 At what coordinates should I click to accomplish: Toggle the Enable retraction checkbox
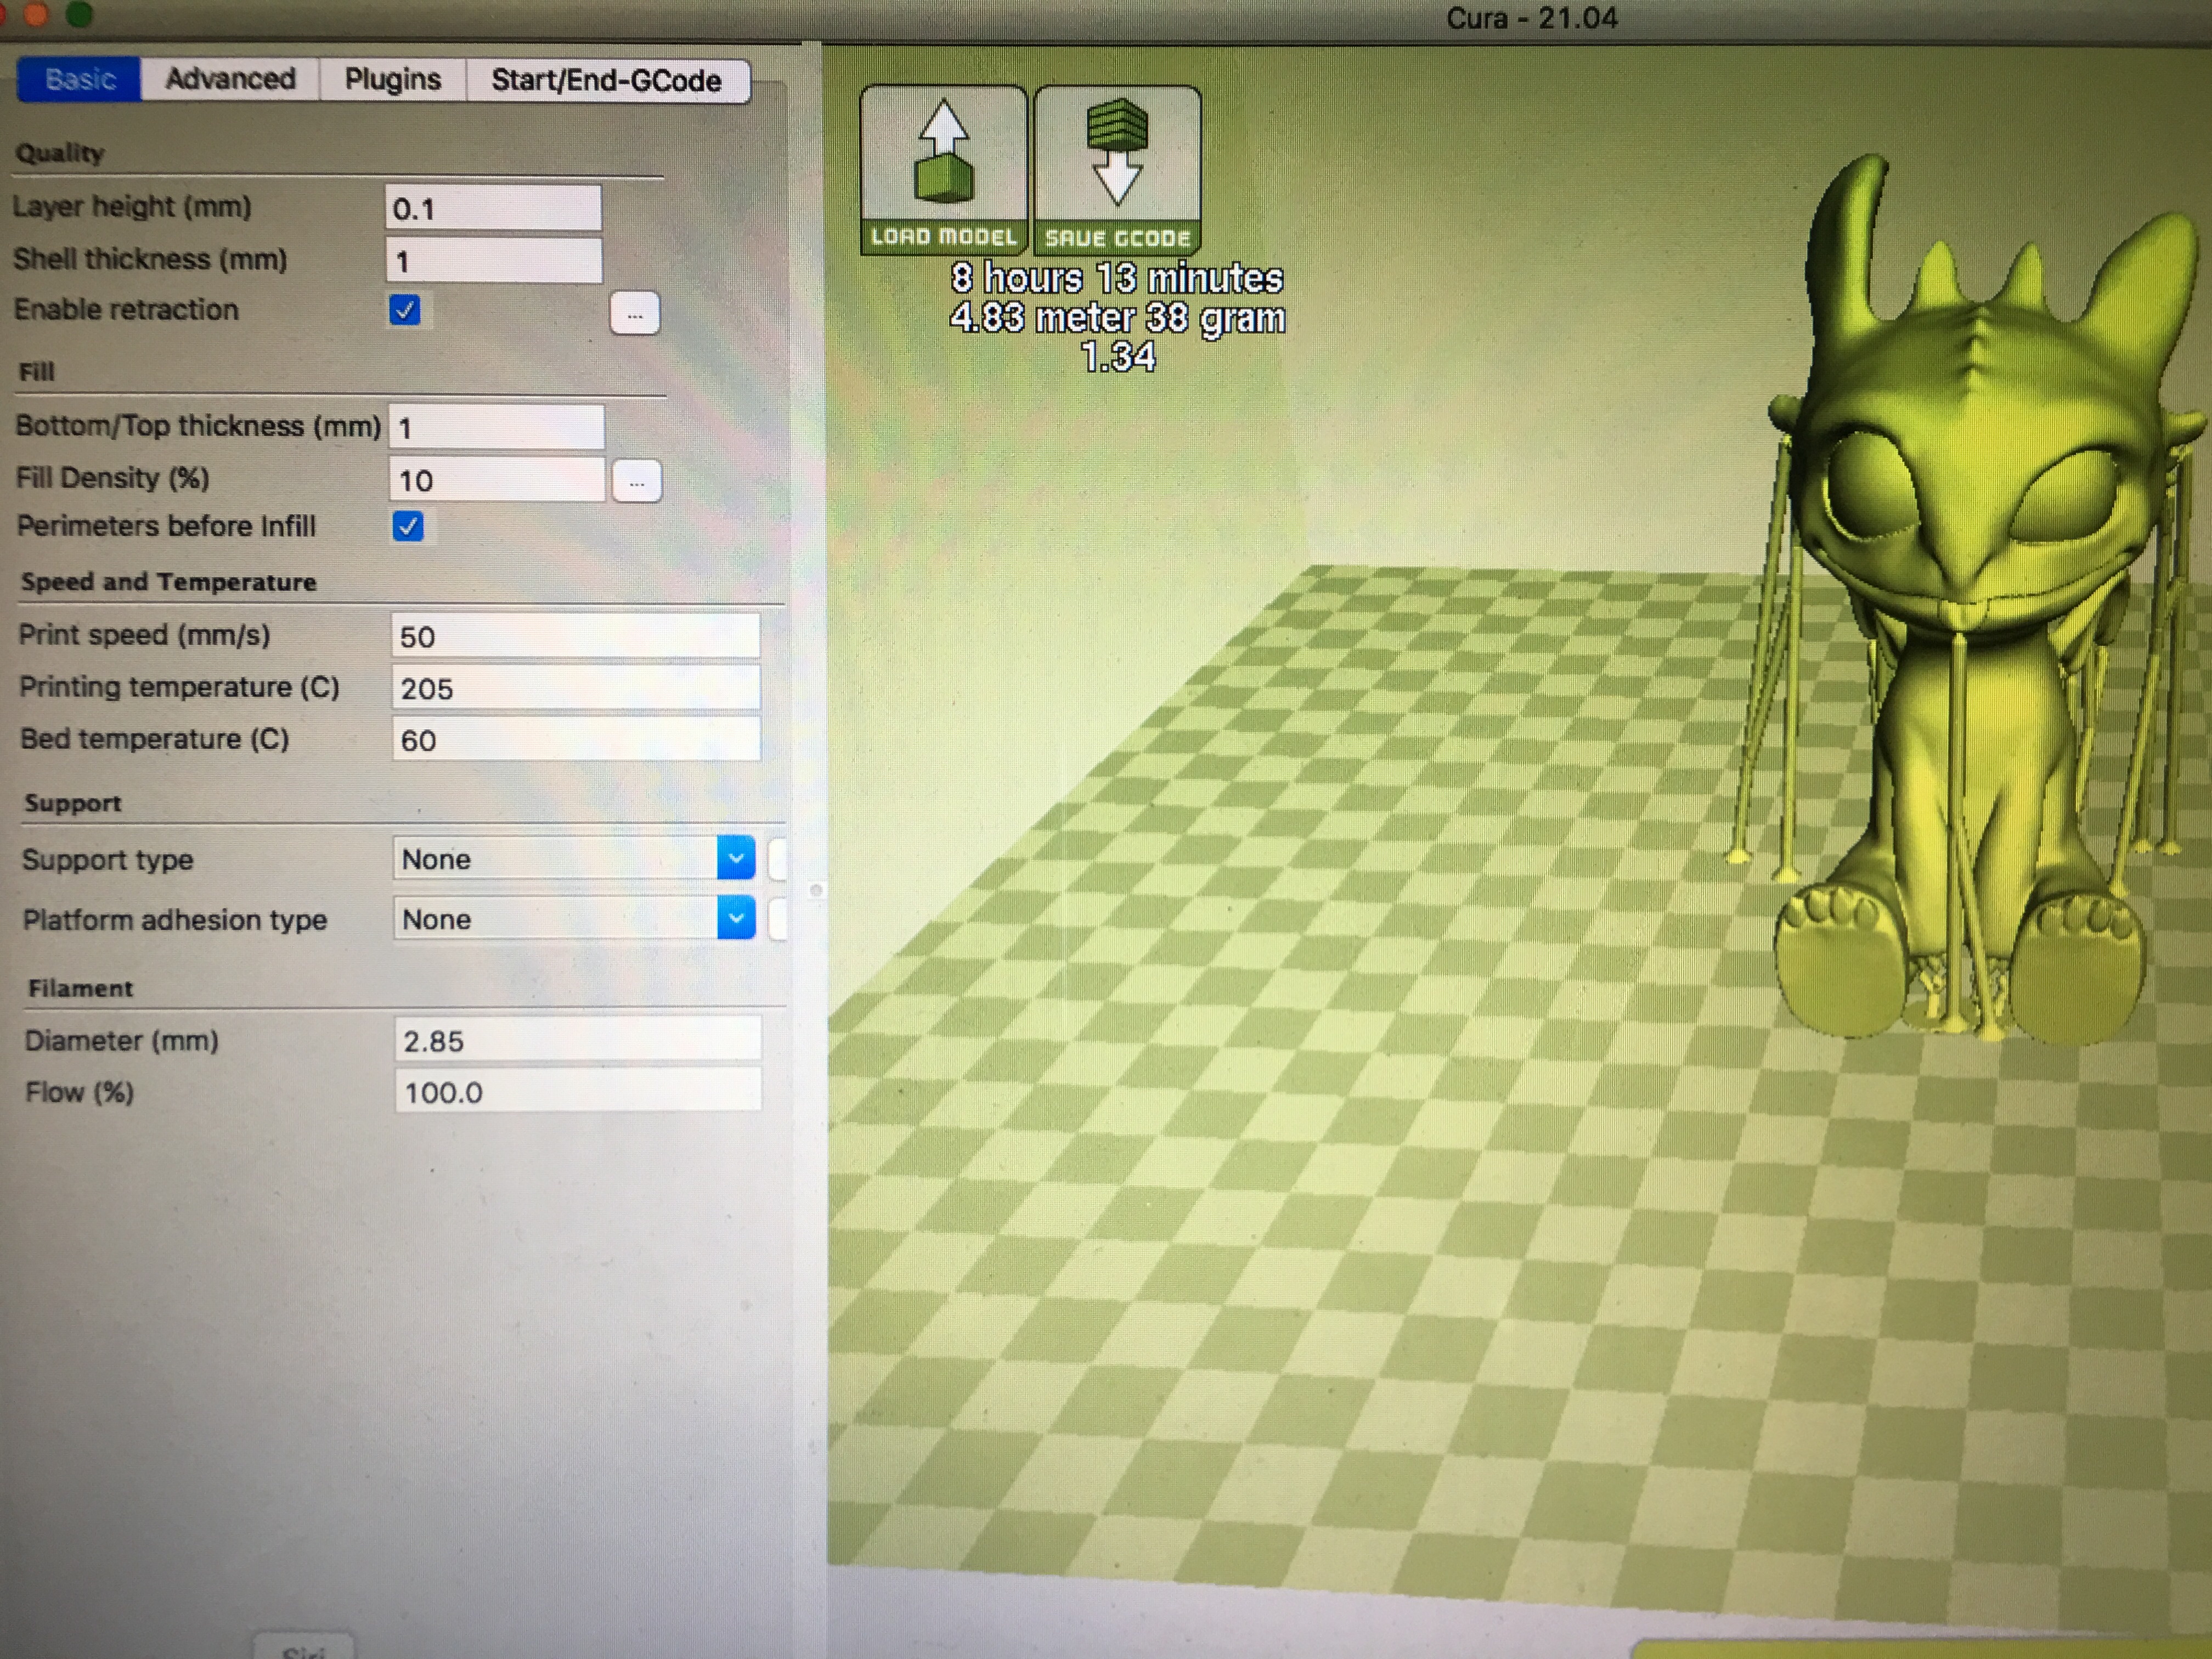[x=405, y=310]
